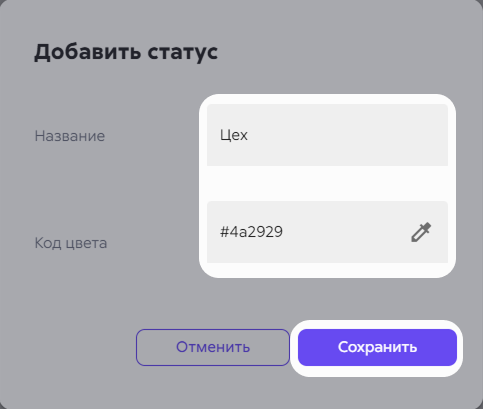483x409 pixels.
Task: Click the pipette icon in color field
Action: coord(421,232)
